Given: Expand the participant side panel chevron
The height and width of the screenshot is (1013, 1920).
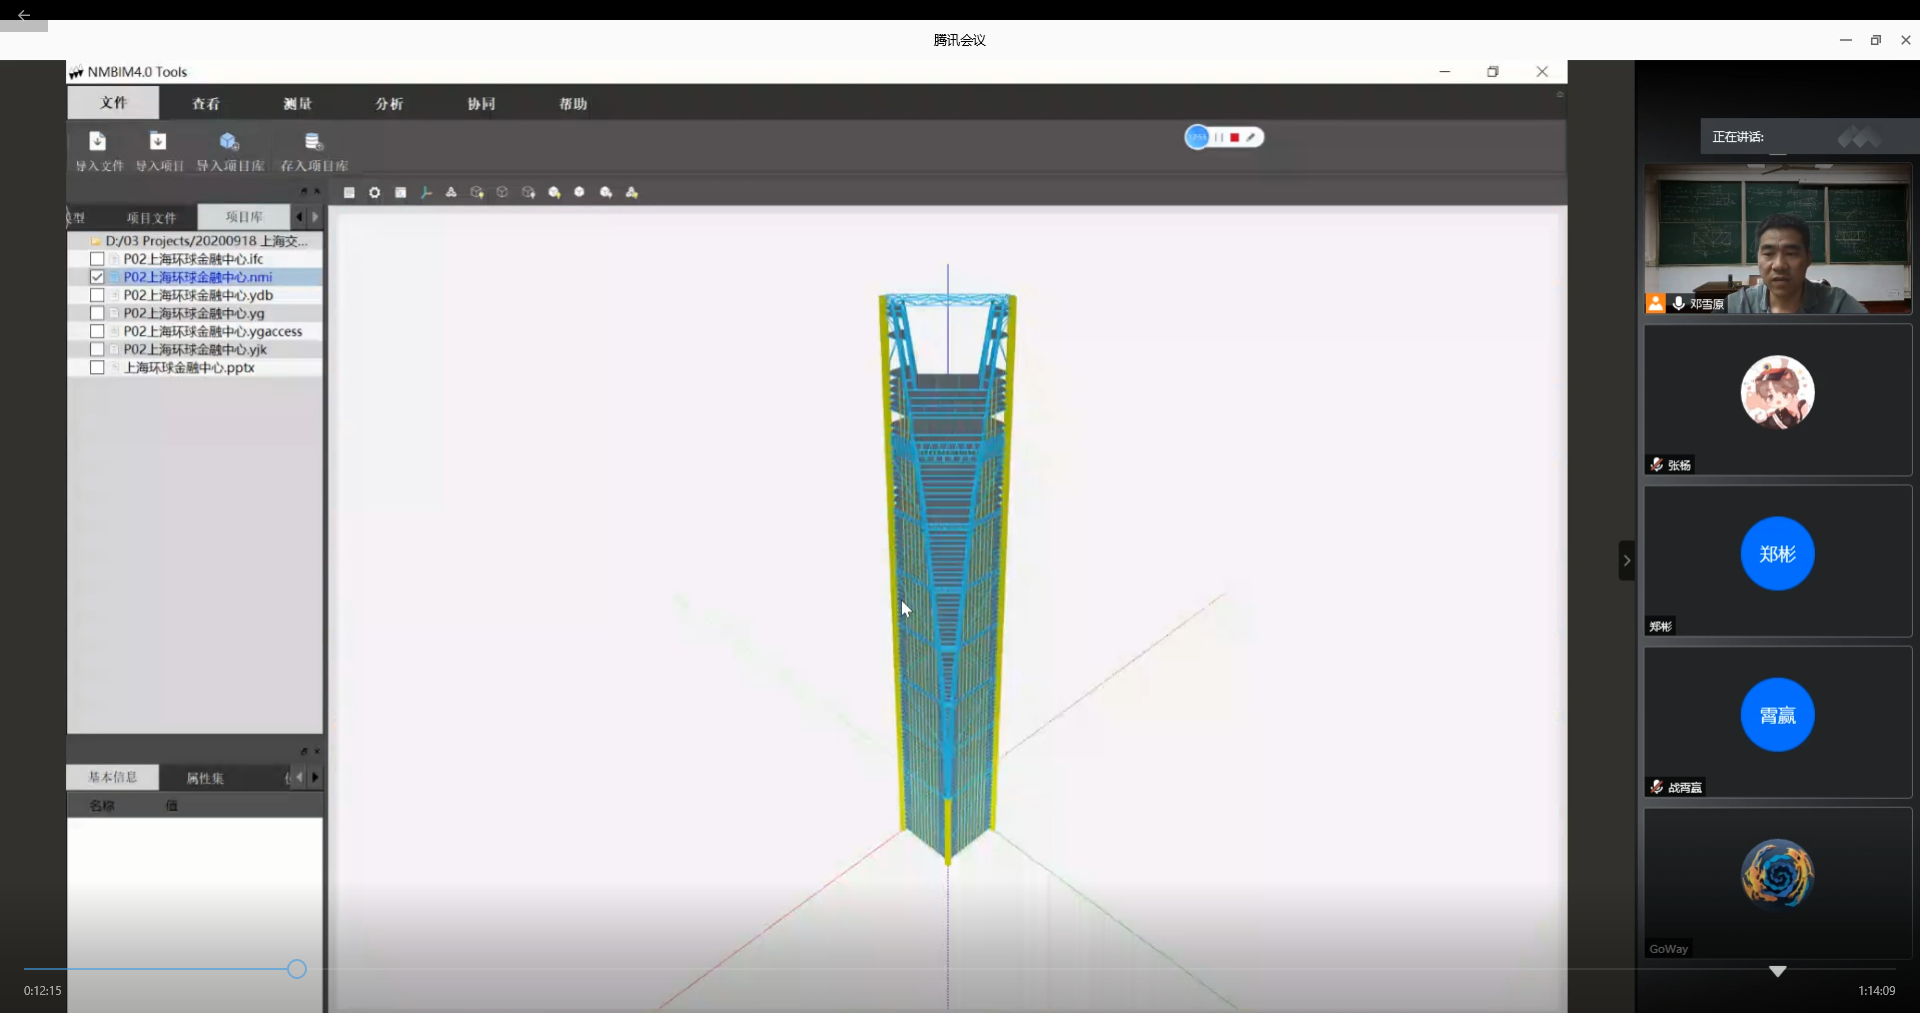Looking at the screenshot, I should (1626, 560).
